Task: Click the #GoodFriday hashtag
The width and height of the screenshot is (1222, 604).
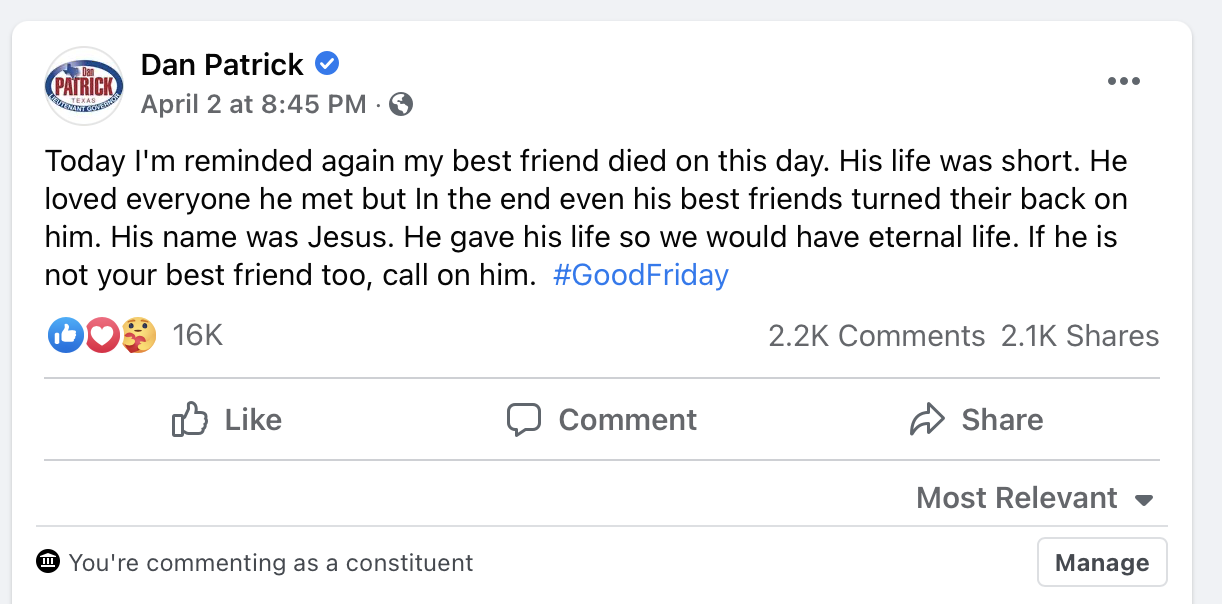Action: pos(640,275)
